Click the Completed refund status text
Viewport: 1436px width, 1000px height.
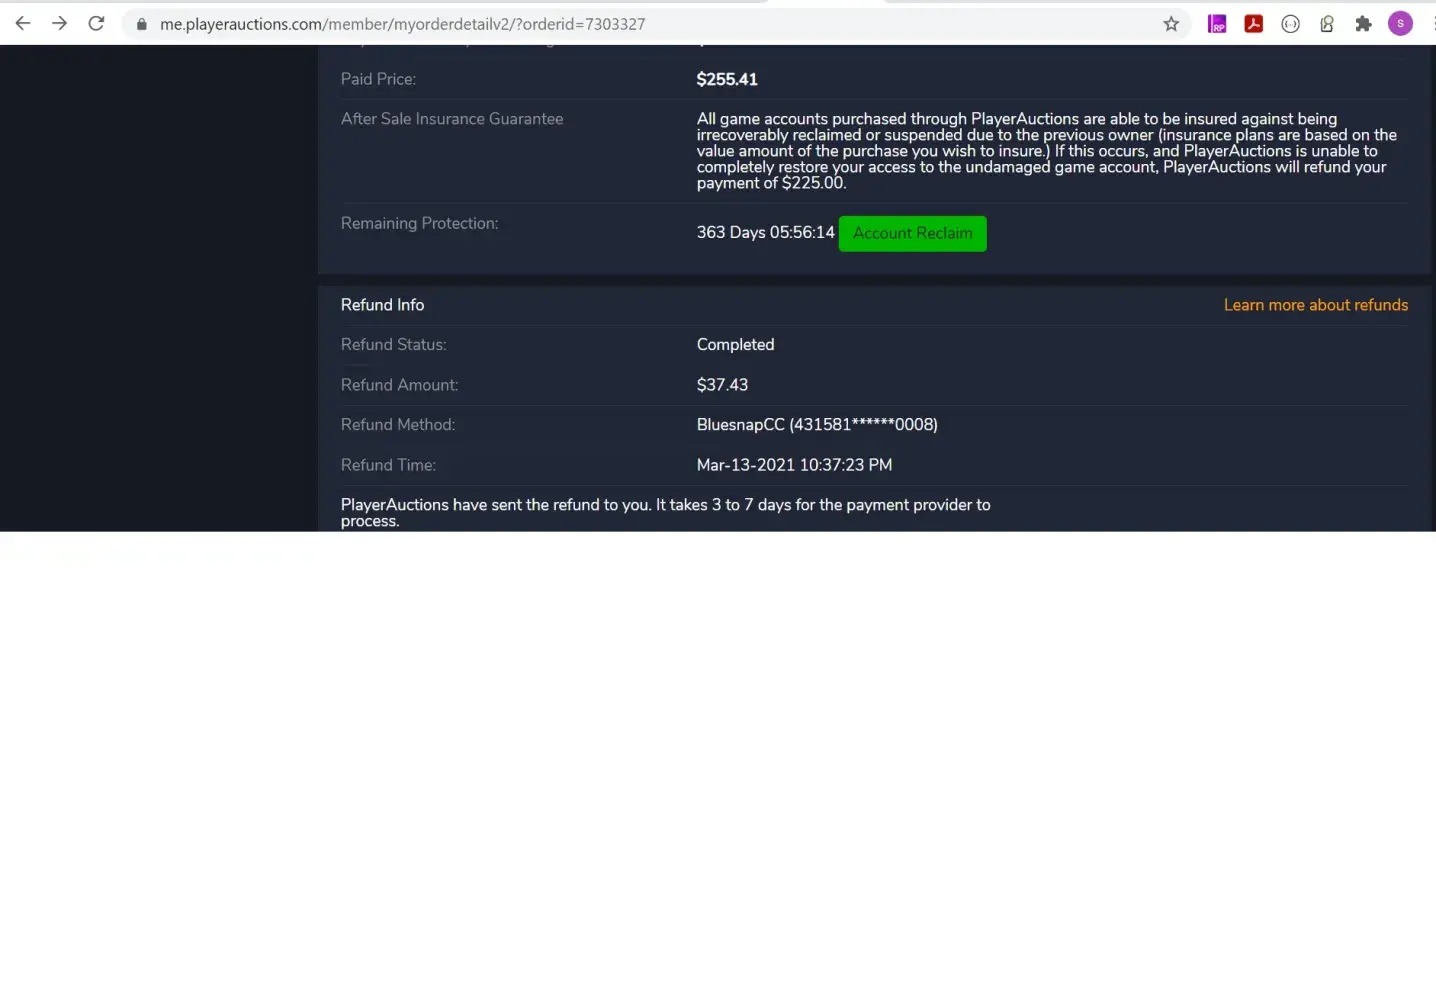(735, 344)
